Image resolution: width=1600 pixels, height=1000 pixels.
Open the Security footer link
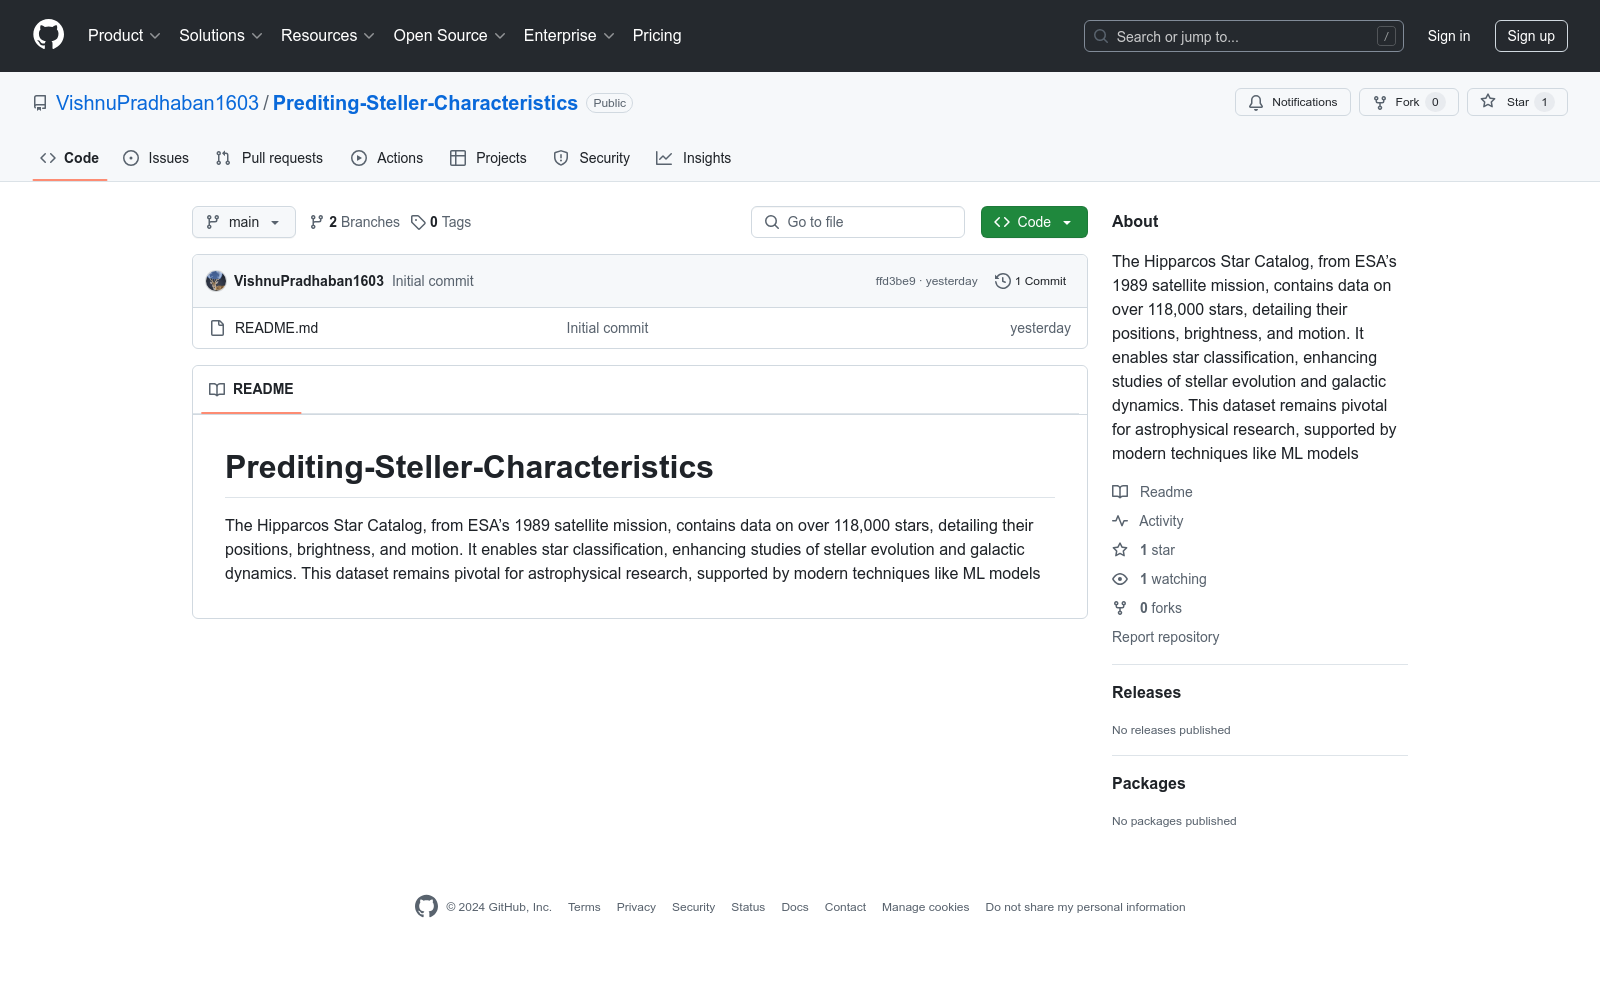(x=693, y=907)
